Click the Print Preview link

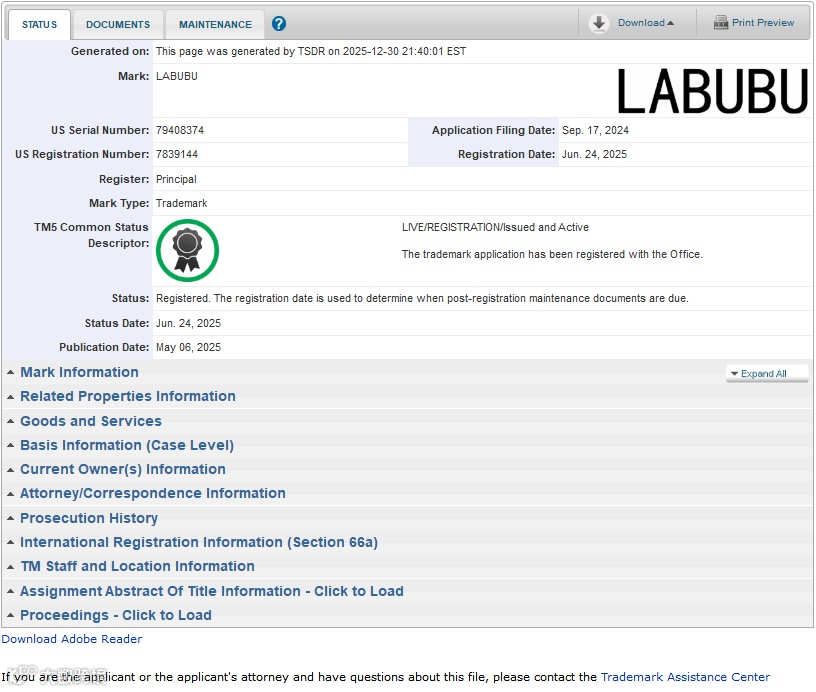tap(763, 23)
